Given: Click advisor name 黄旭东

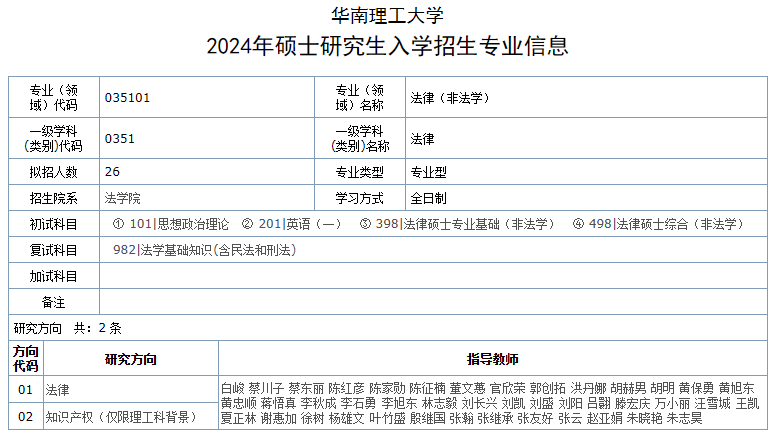Looking at the screenshot, I should click(x=737, y=388).
